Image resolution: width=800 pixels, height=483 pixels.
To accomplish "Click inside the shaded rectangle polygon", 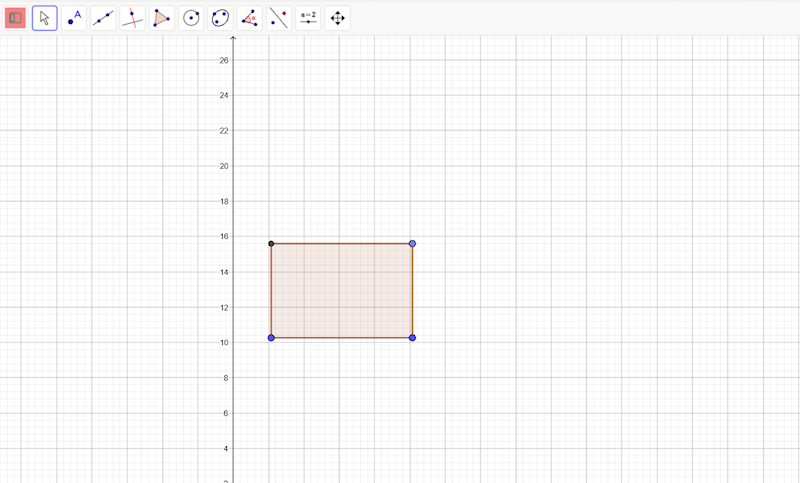I will (x=342, y=291).
